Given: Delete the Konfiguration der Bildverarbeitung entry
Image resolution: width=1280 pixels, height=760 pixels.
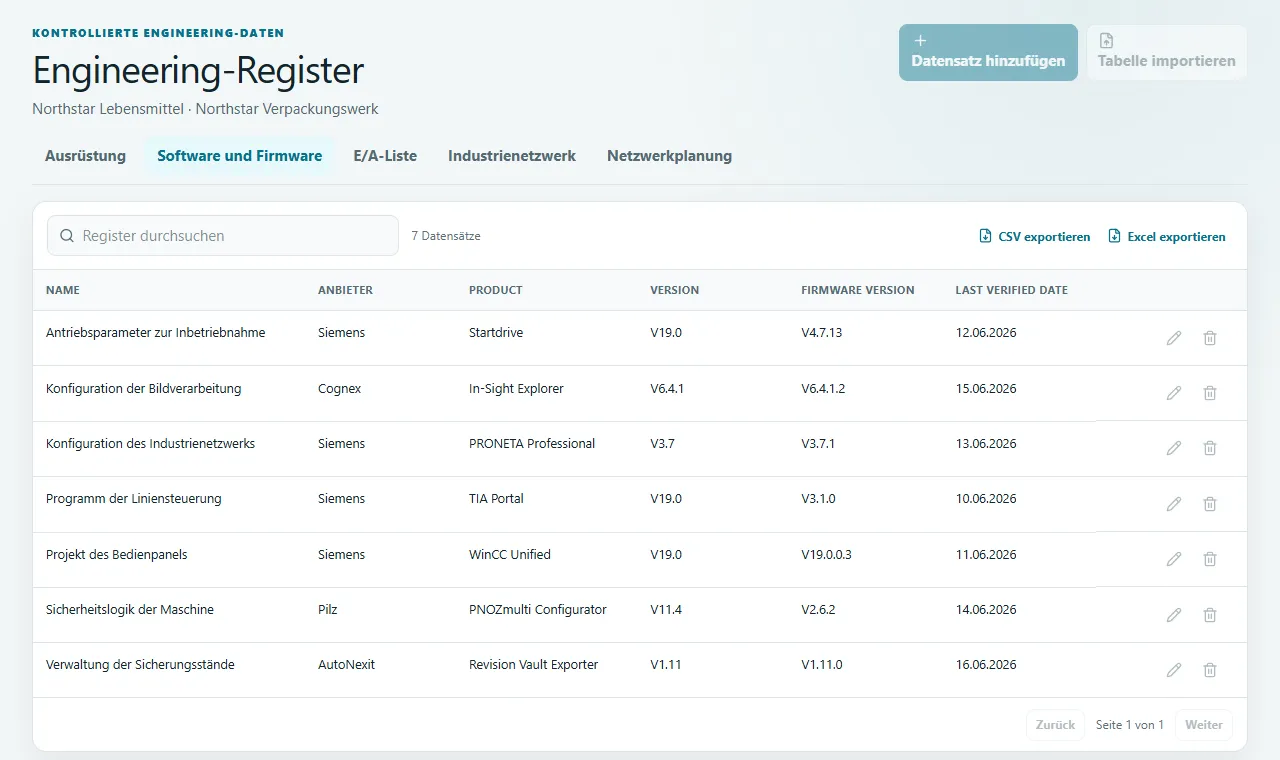Looking at the screenshot, I should pyautogui.click(x=1210, y=393).
